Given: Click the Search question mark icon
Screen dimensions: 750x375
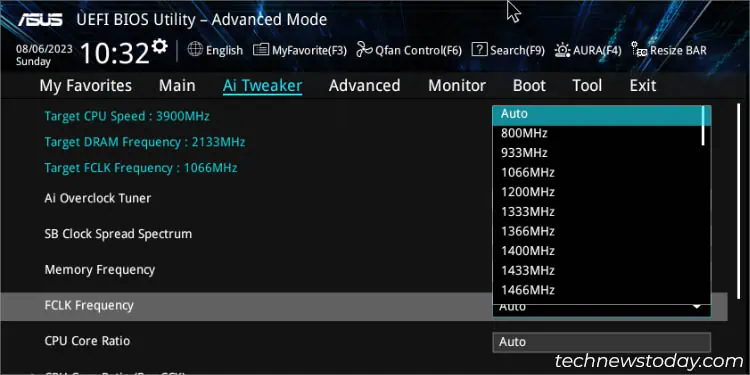Looking at the screenshot, I should [479, 49].
